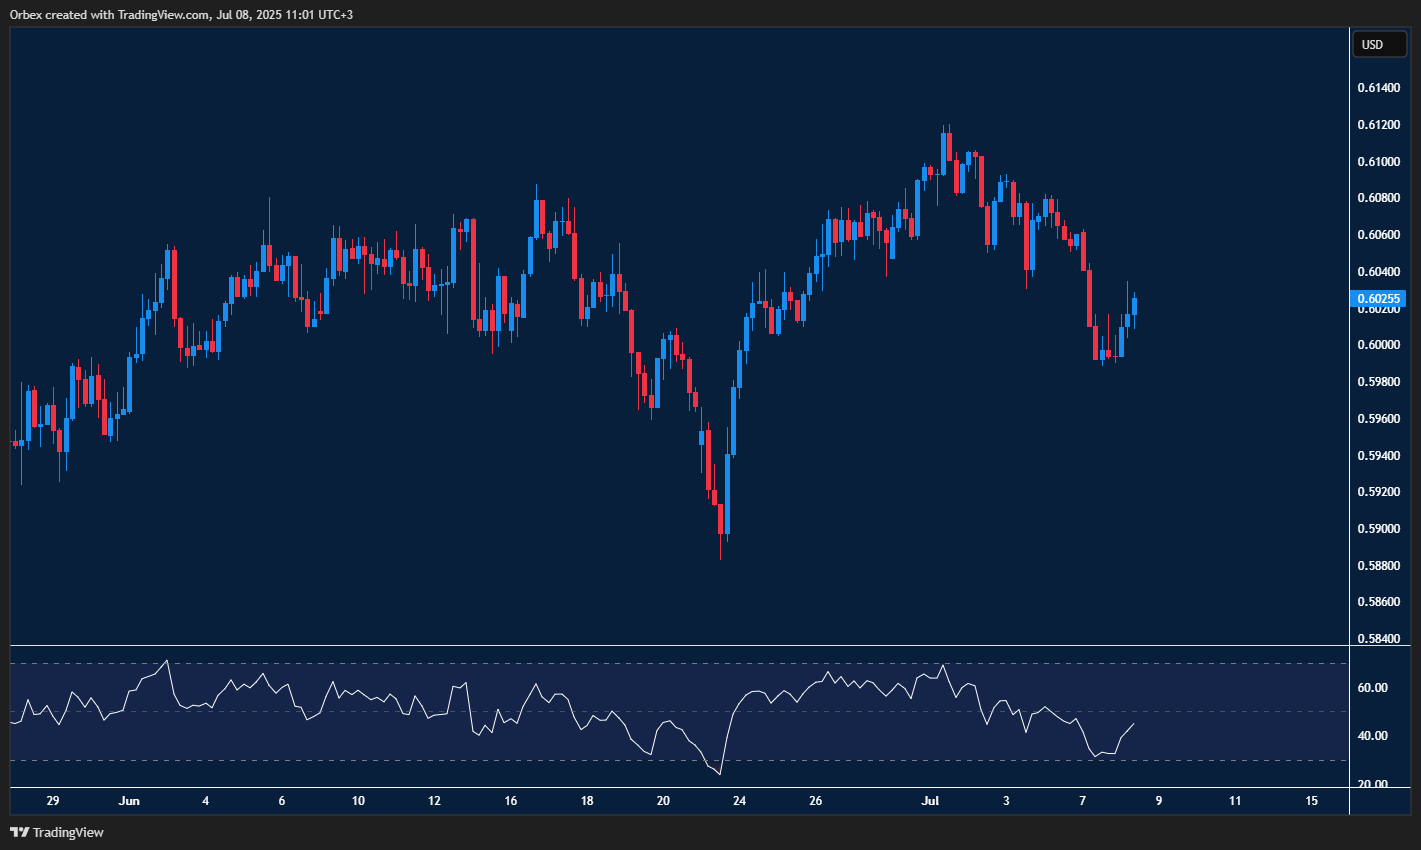Click the TradingView glyph logo in bottom-left corner
Screen dimensions: 1421x850
point(17,832)
